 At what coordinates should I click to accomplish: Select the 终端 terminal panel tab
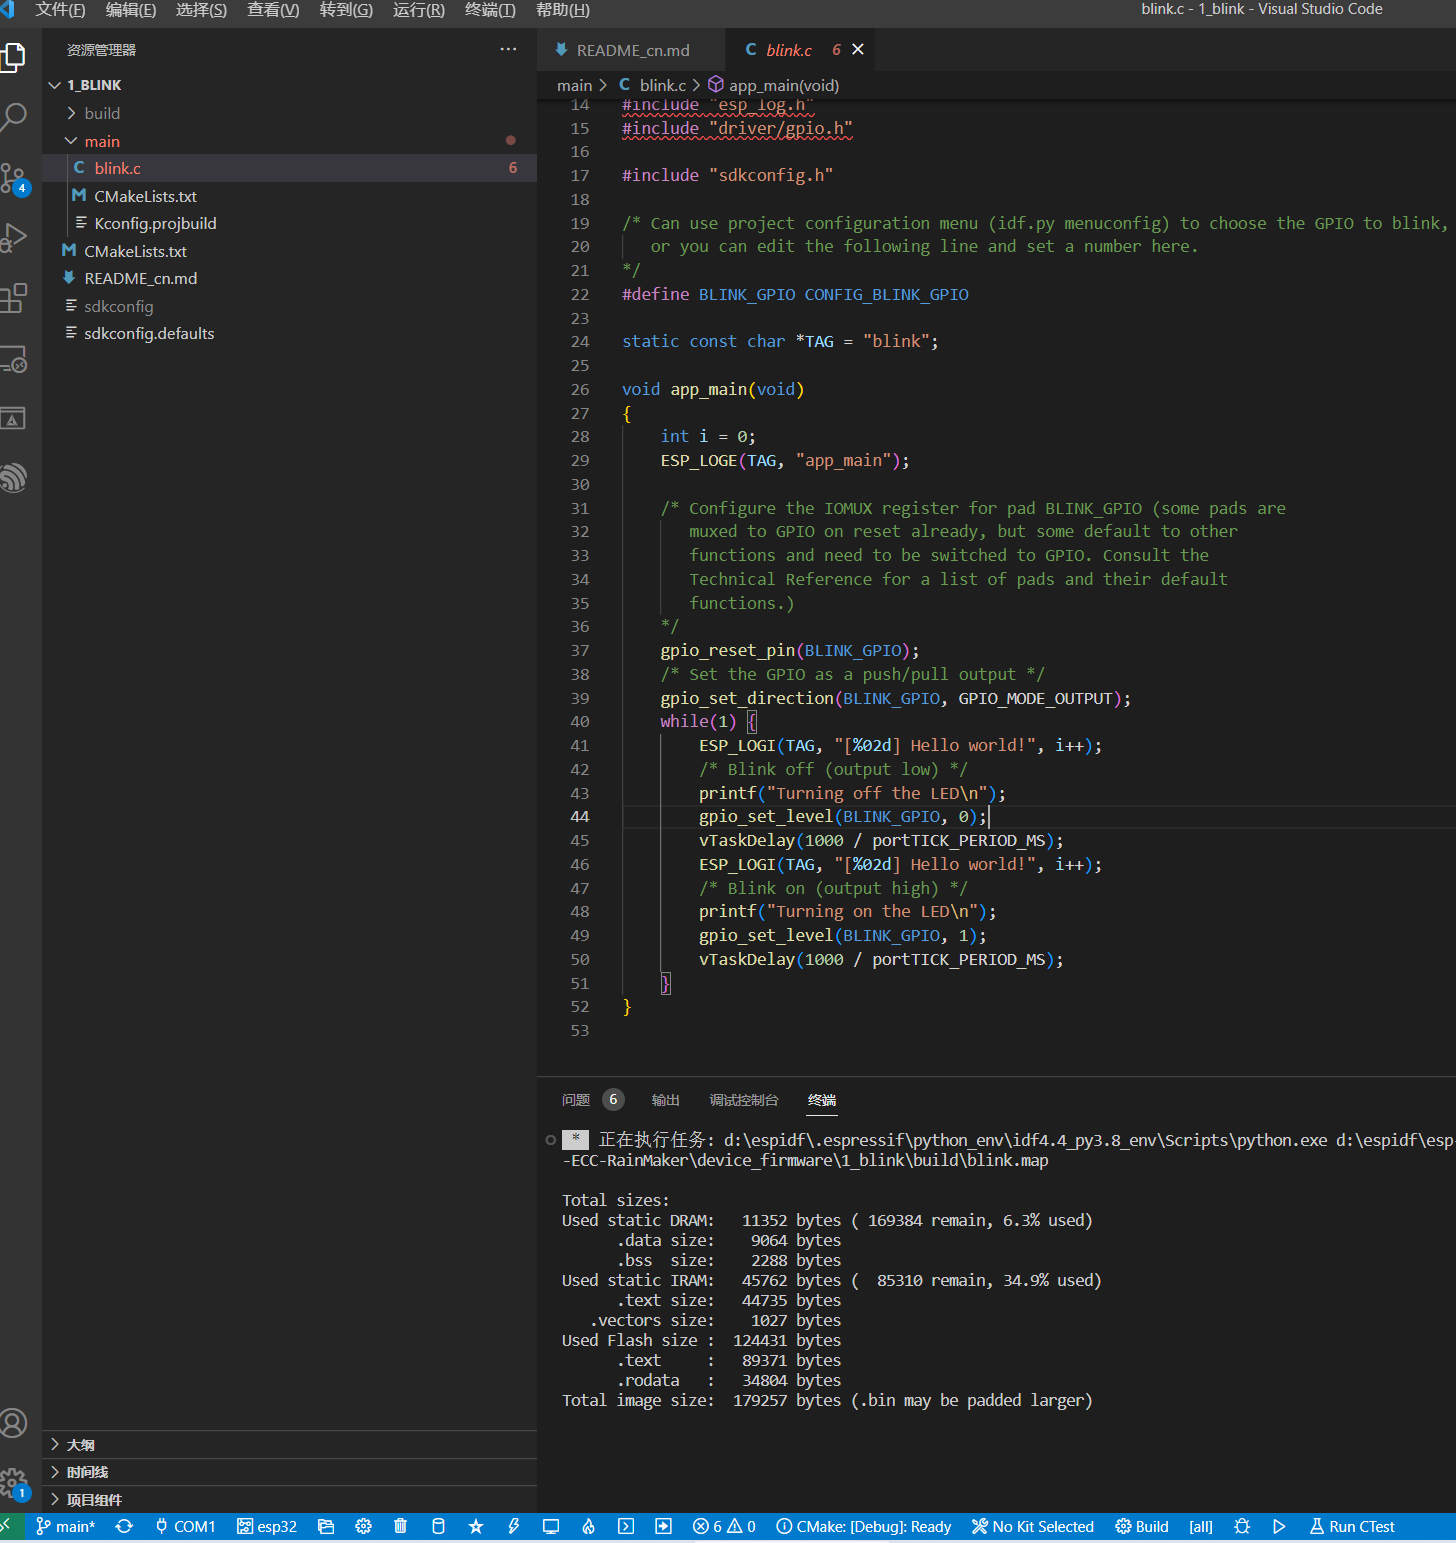click(x=822, y=1100)
